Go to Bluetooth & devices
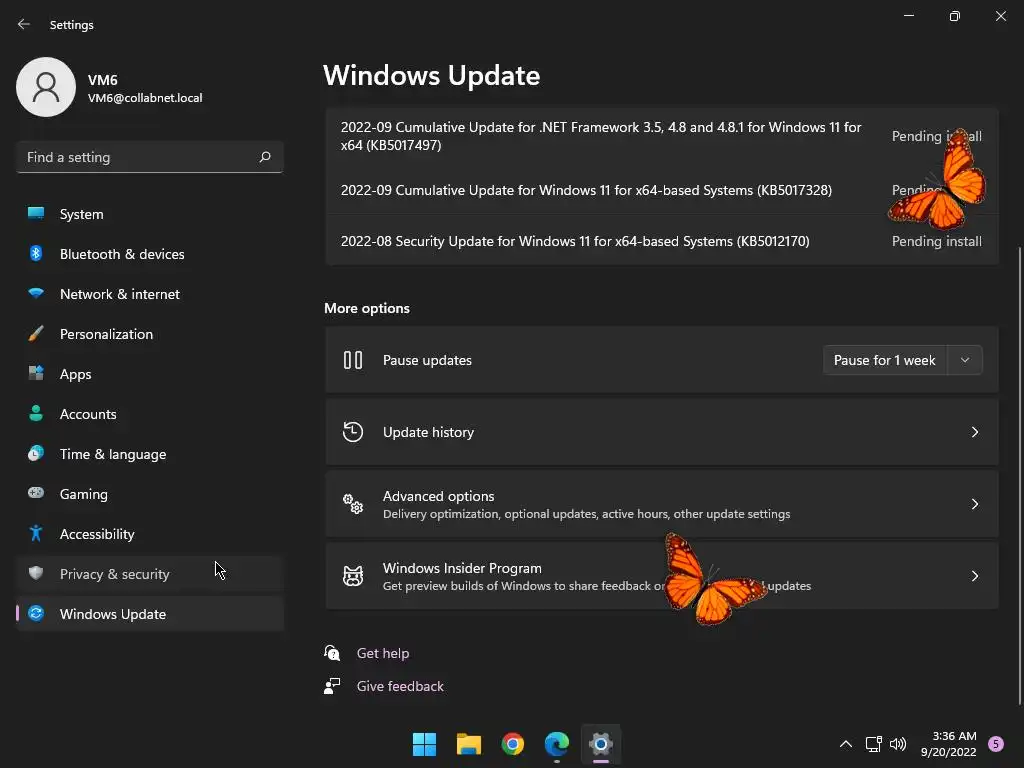1024x768 pixels. 150,254
